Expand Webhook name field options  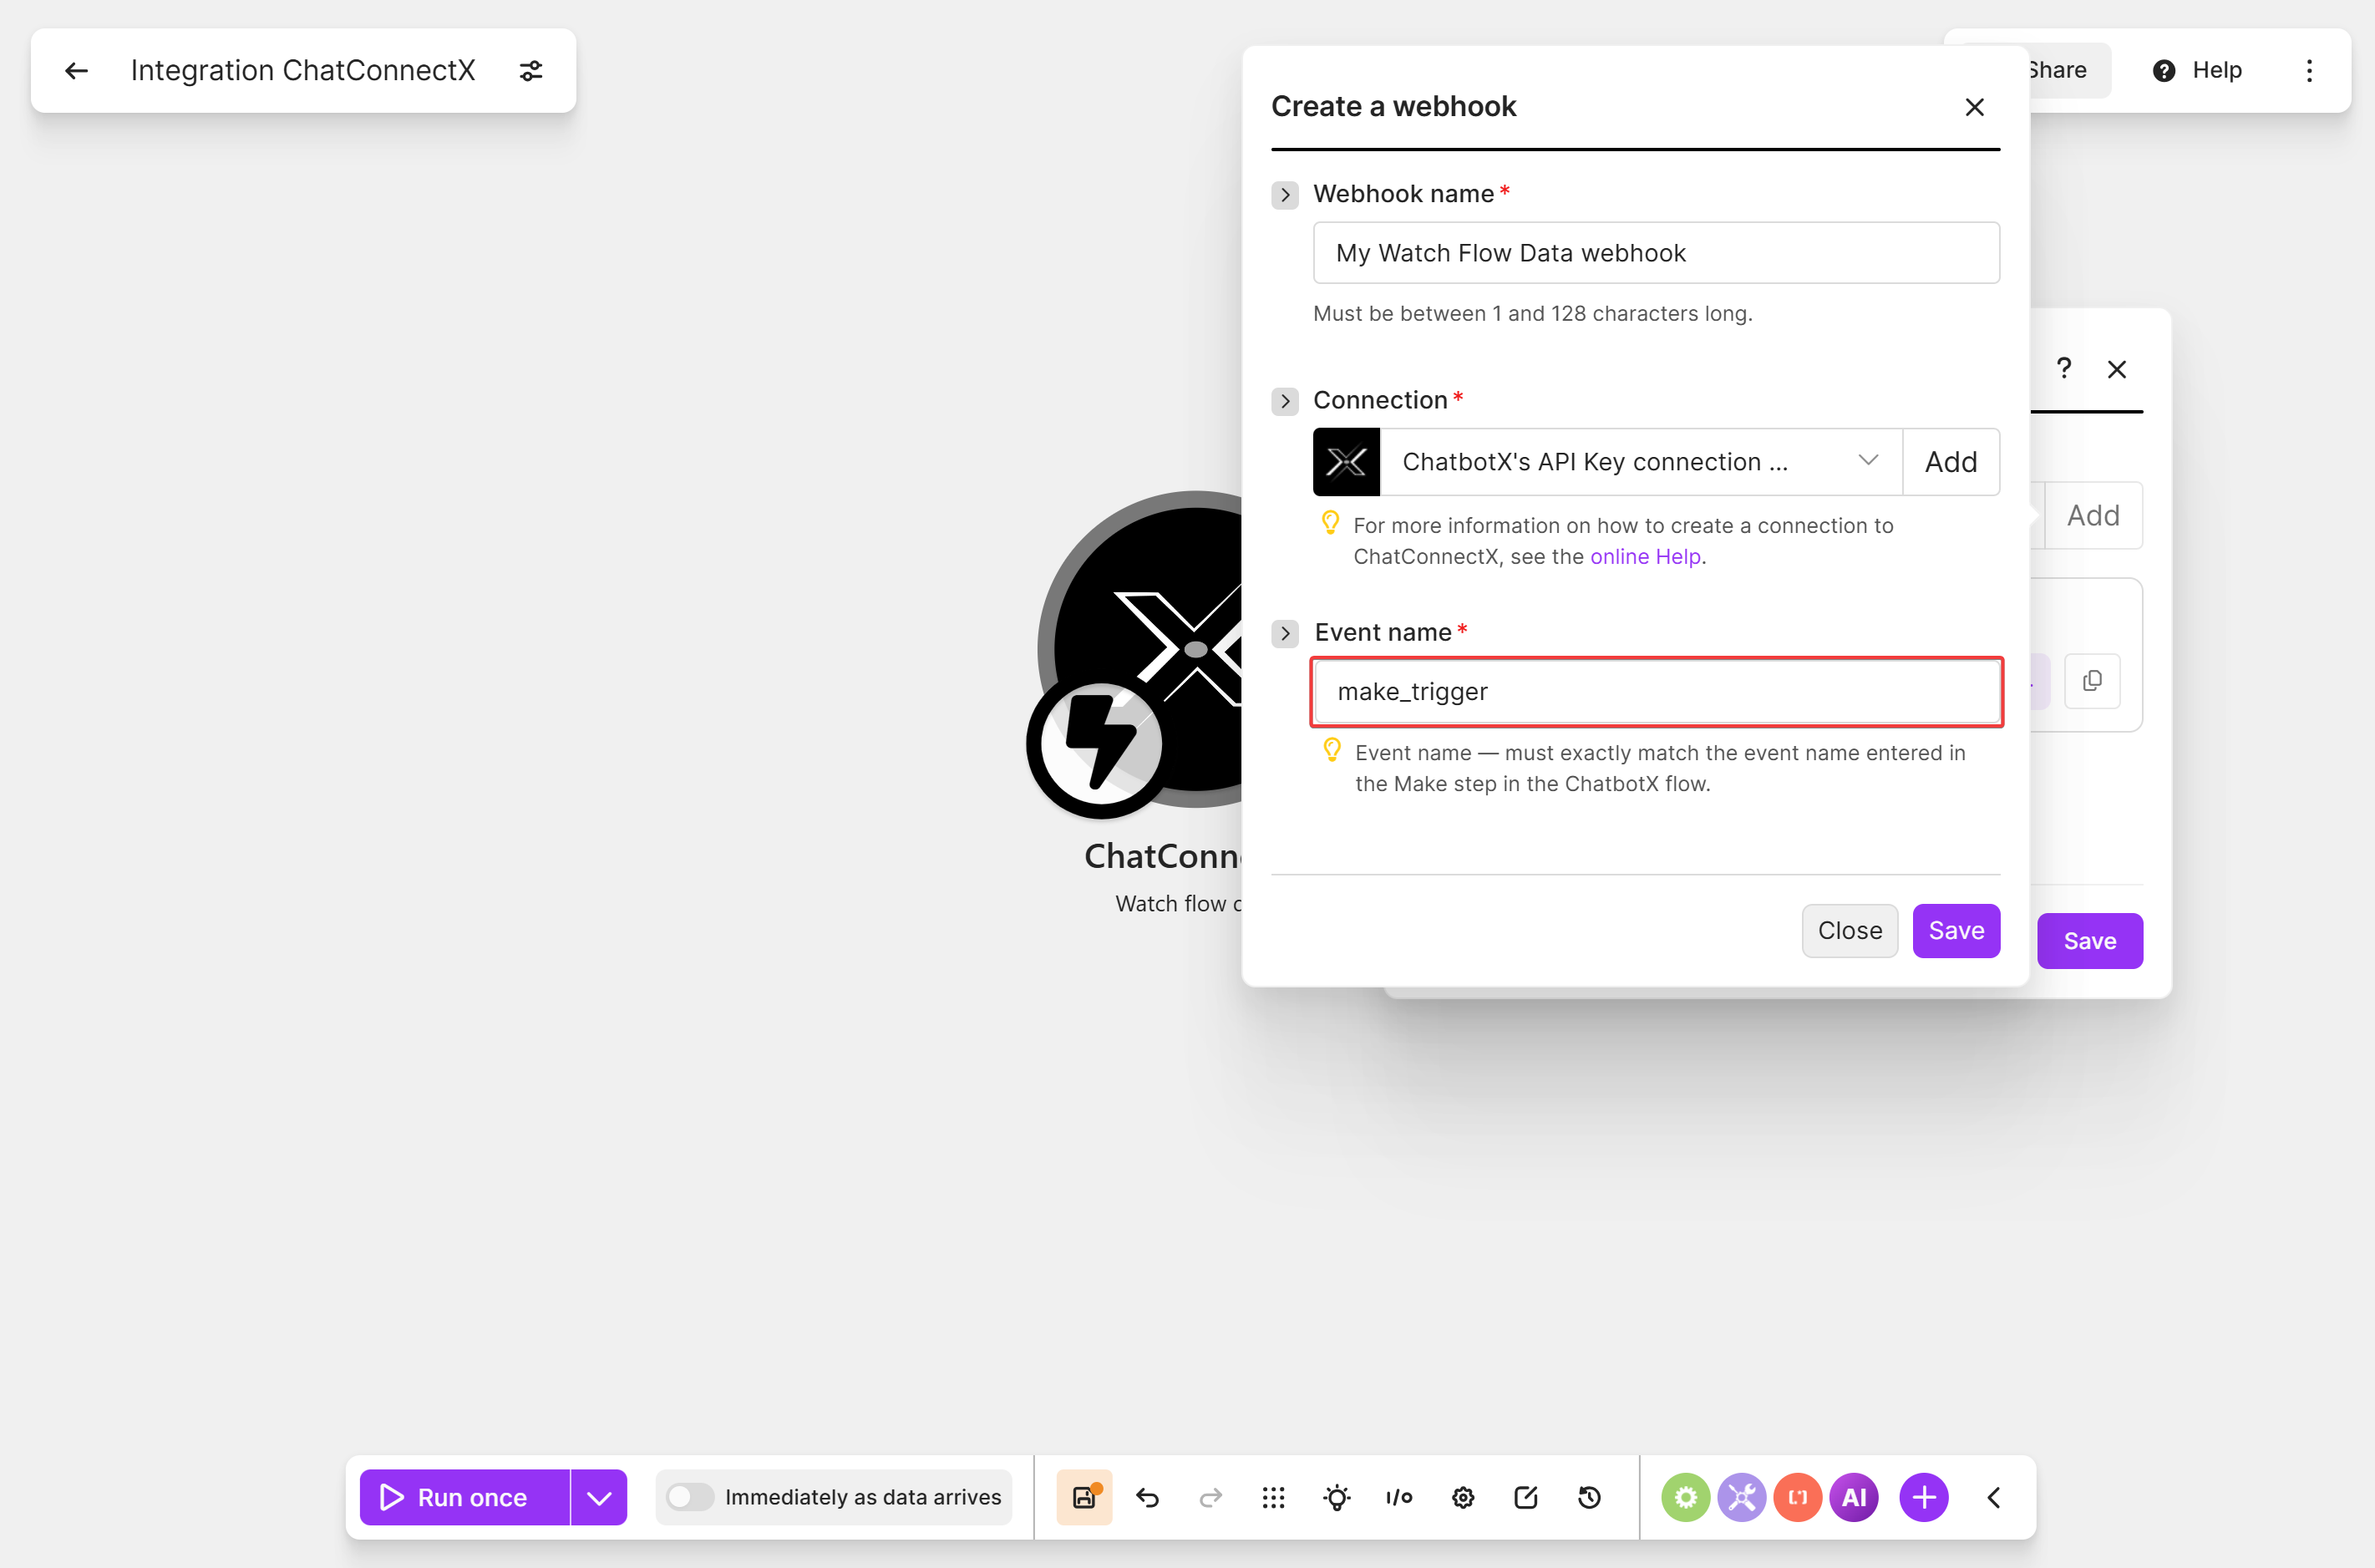(x=1285, y=194)
